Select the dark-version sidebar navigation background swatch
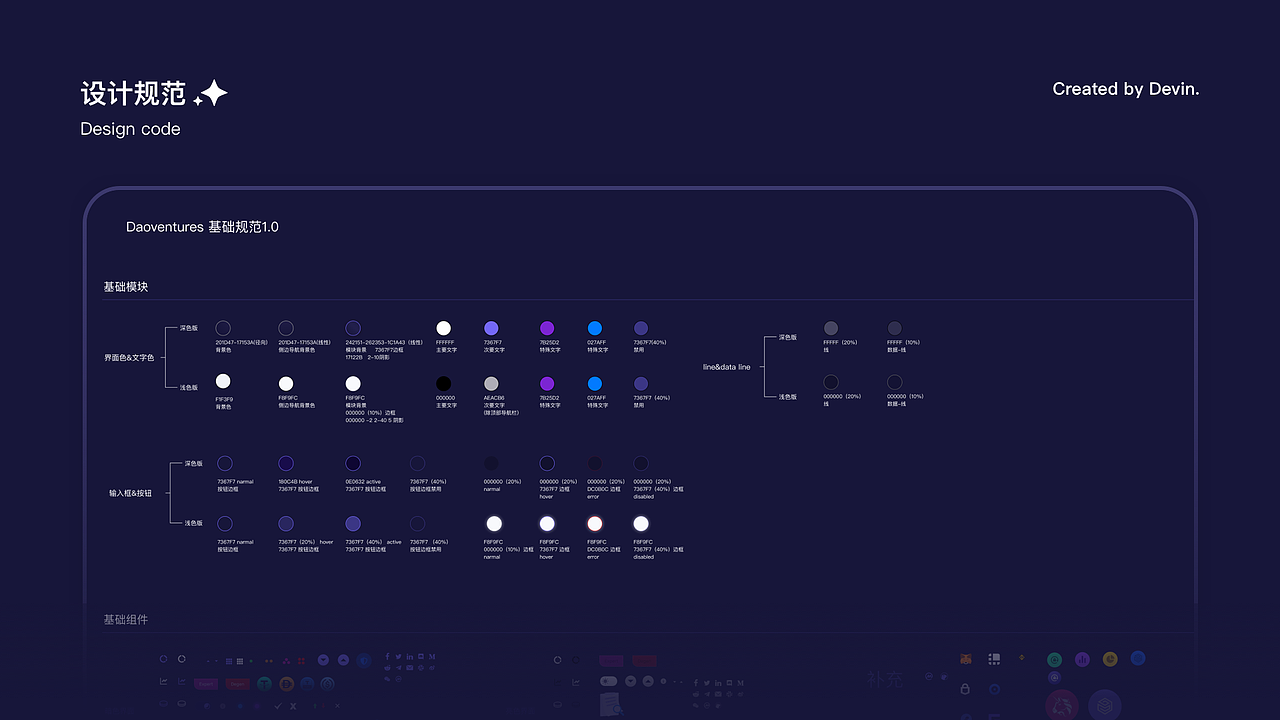This screenshot has height=720, width=1280. (x=286, y=328)
